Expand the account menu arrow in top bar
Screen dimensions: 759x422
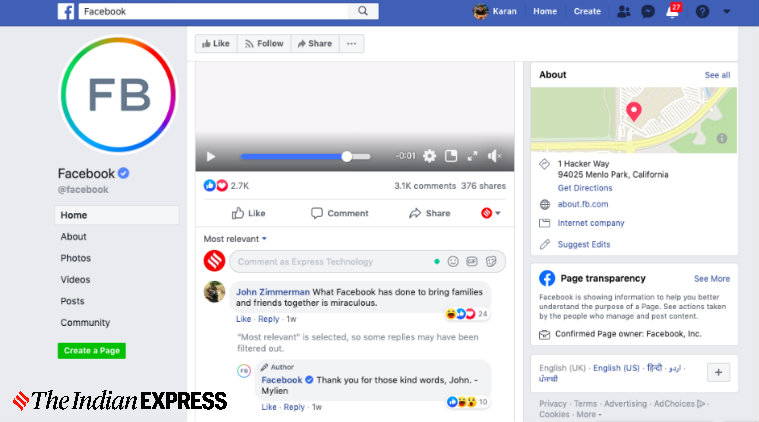[x=727, y=12]
